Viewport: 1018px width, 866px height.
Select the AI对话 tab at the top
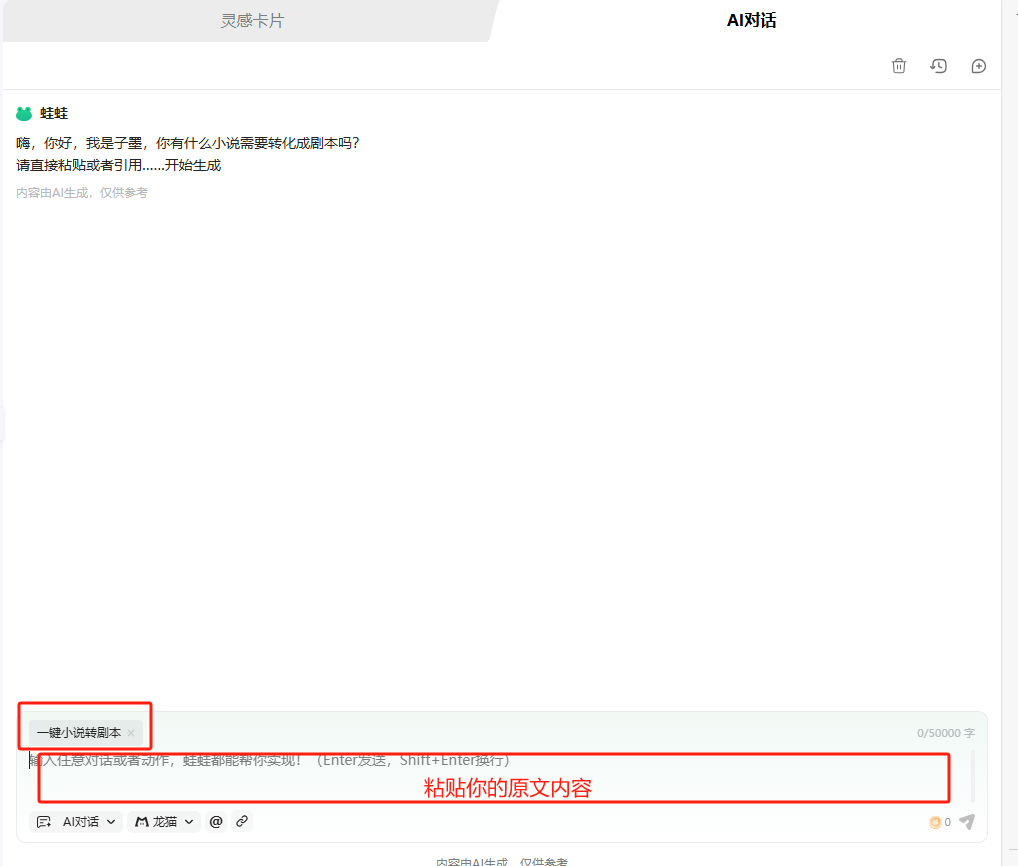tap(751, 21)
